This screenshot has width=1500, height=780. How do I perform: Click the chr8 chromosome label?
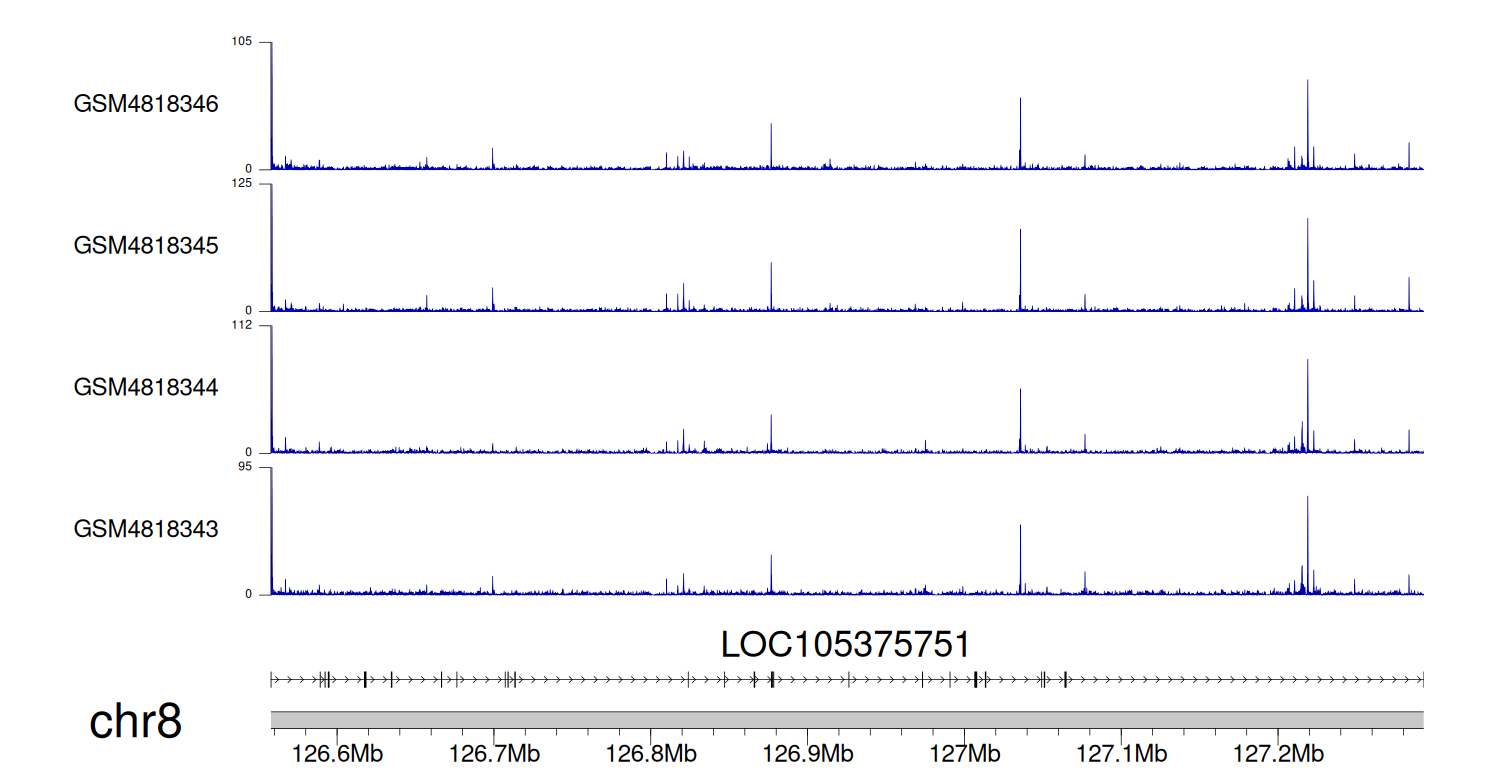[x=135, y=721]
